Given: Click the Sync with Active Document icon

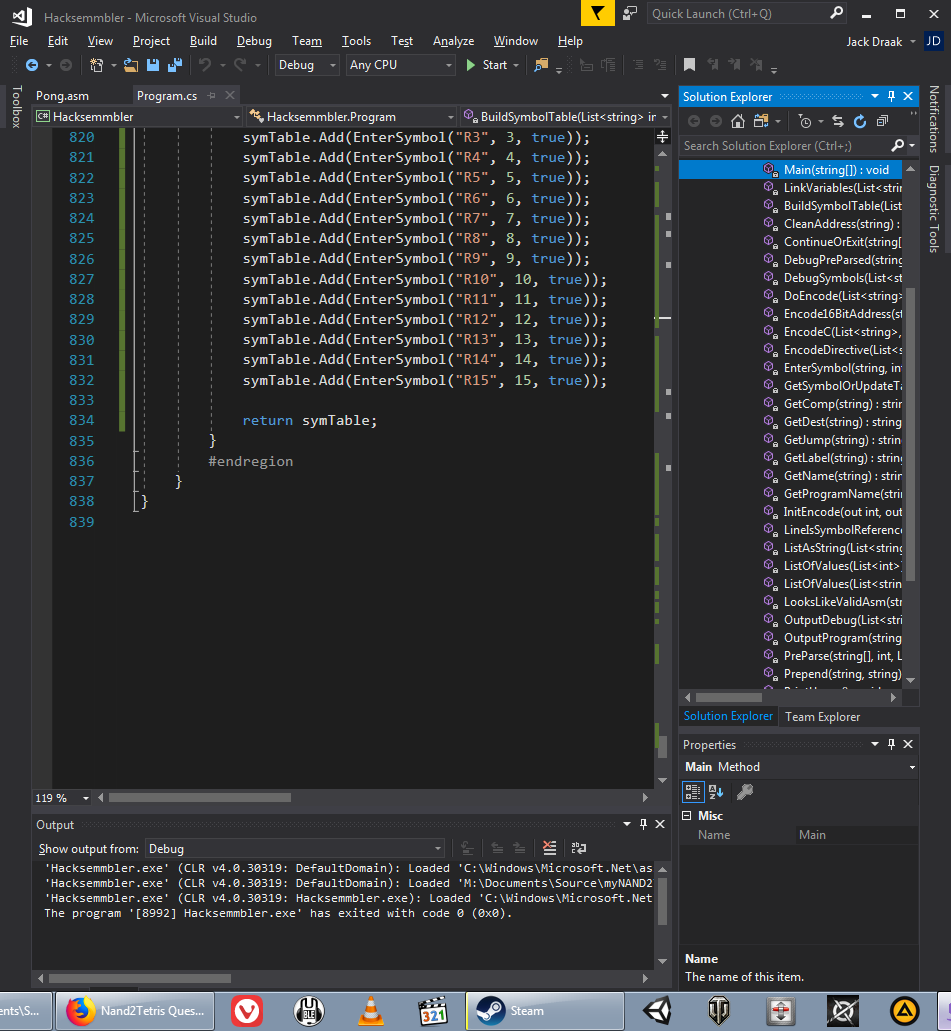Looking at the screenshot, I should point(836,121).
